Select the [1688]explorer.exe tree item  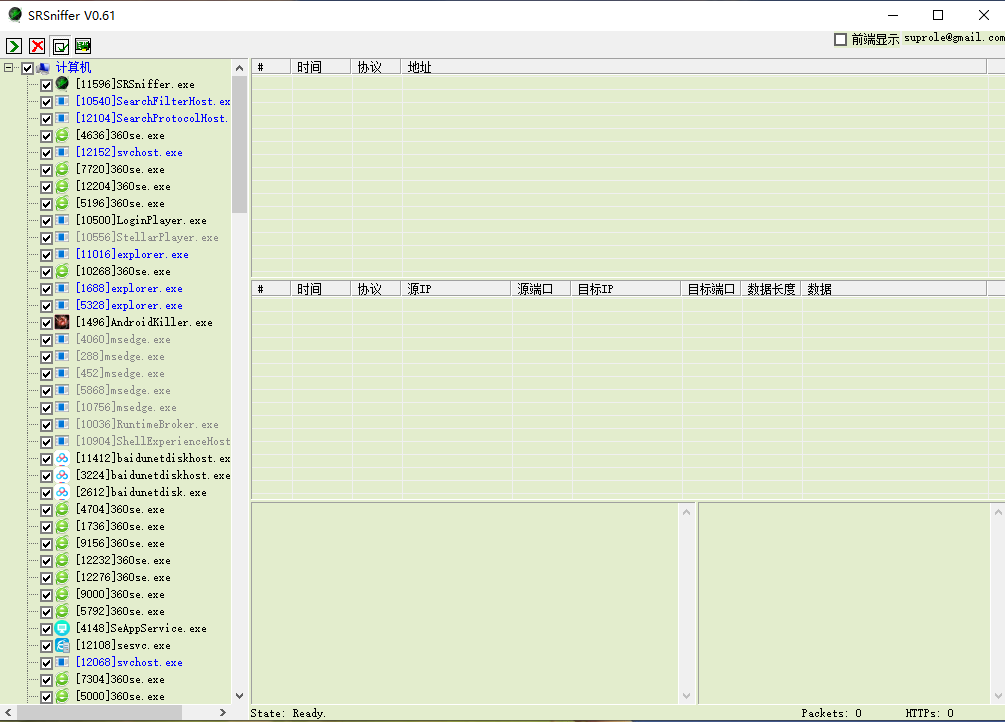129,288
